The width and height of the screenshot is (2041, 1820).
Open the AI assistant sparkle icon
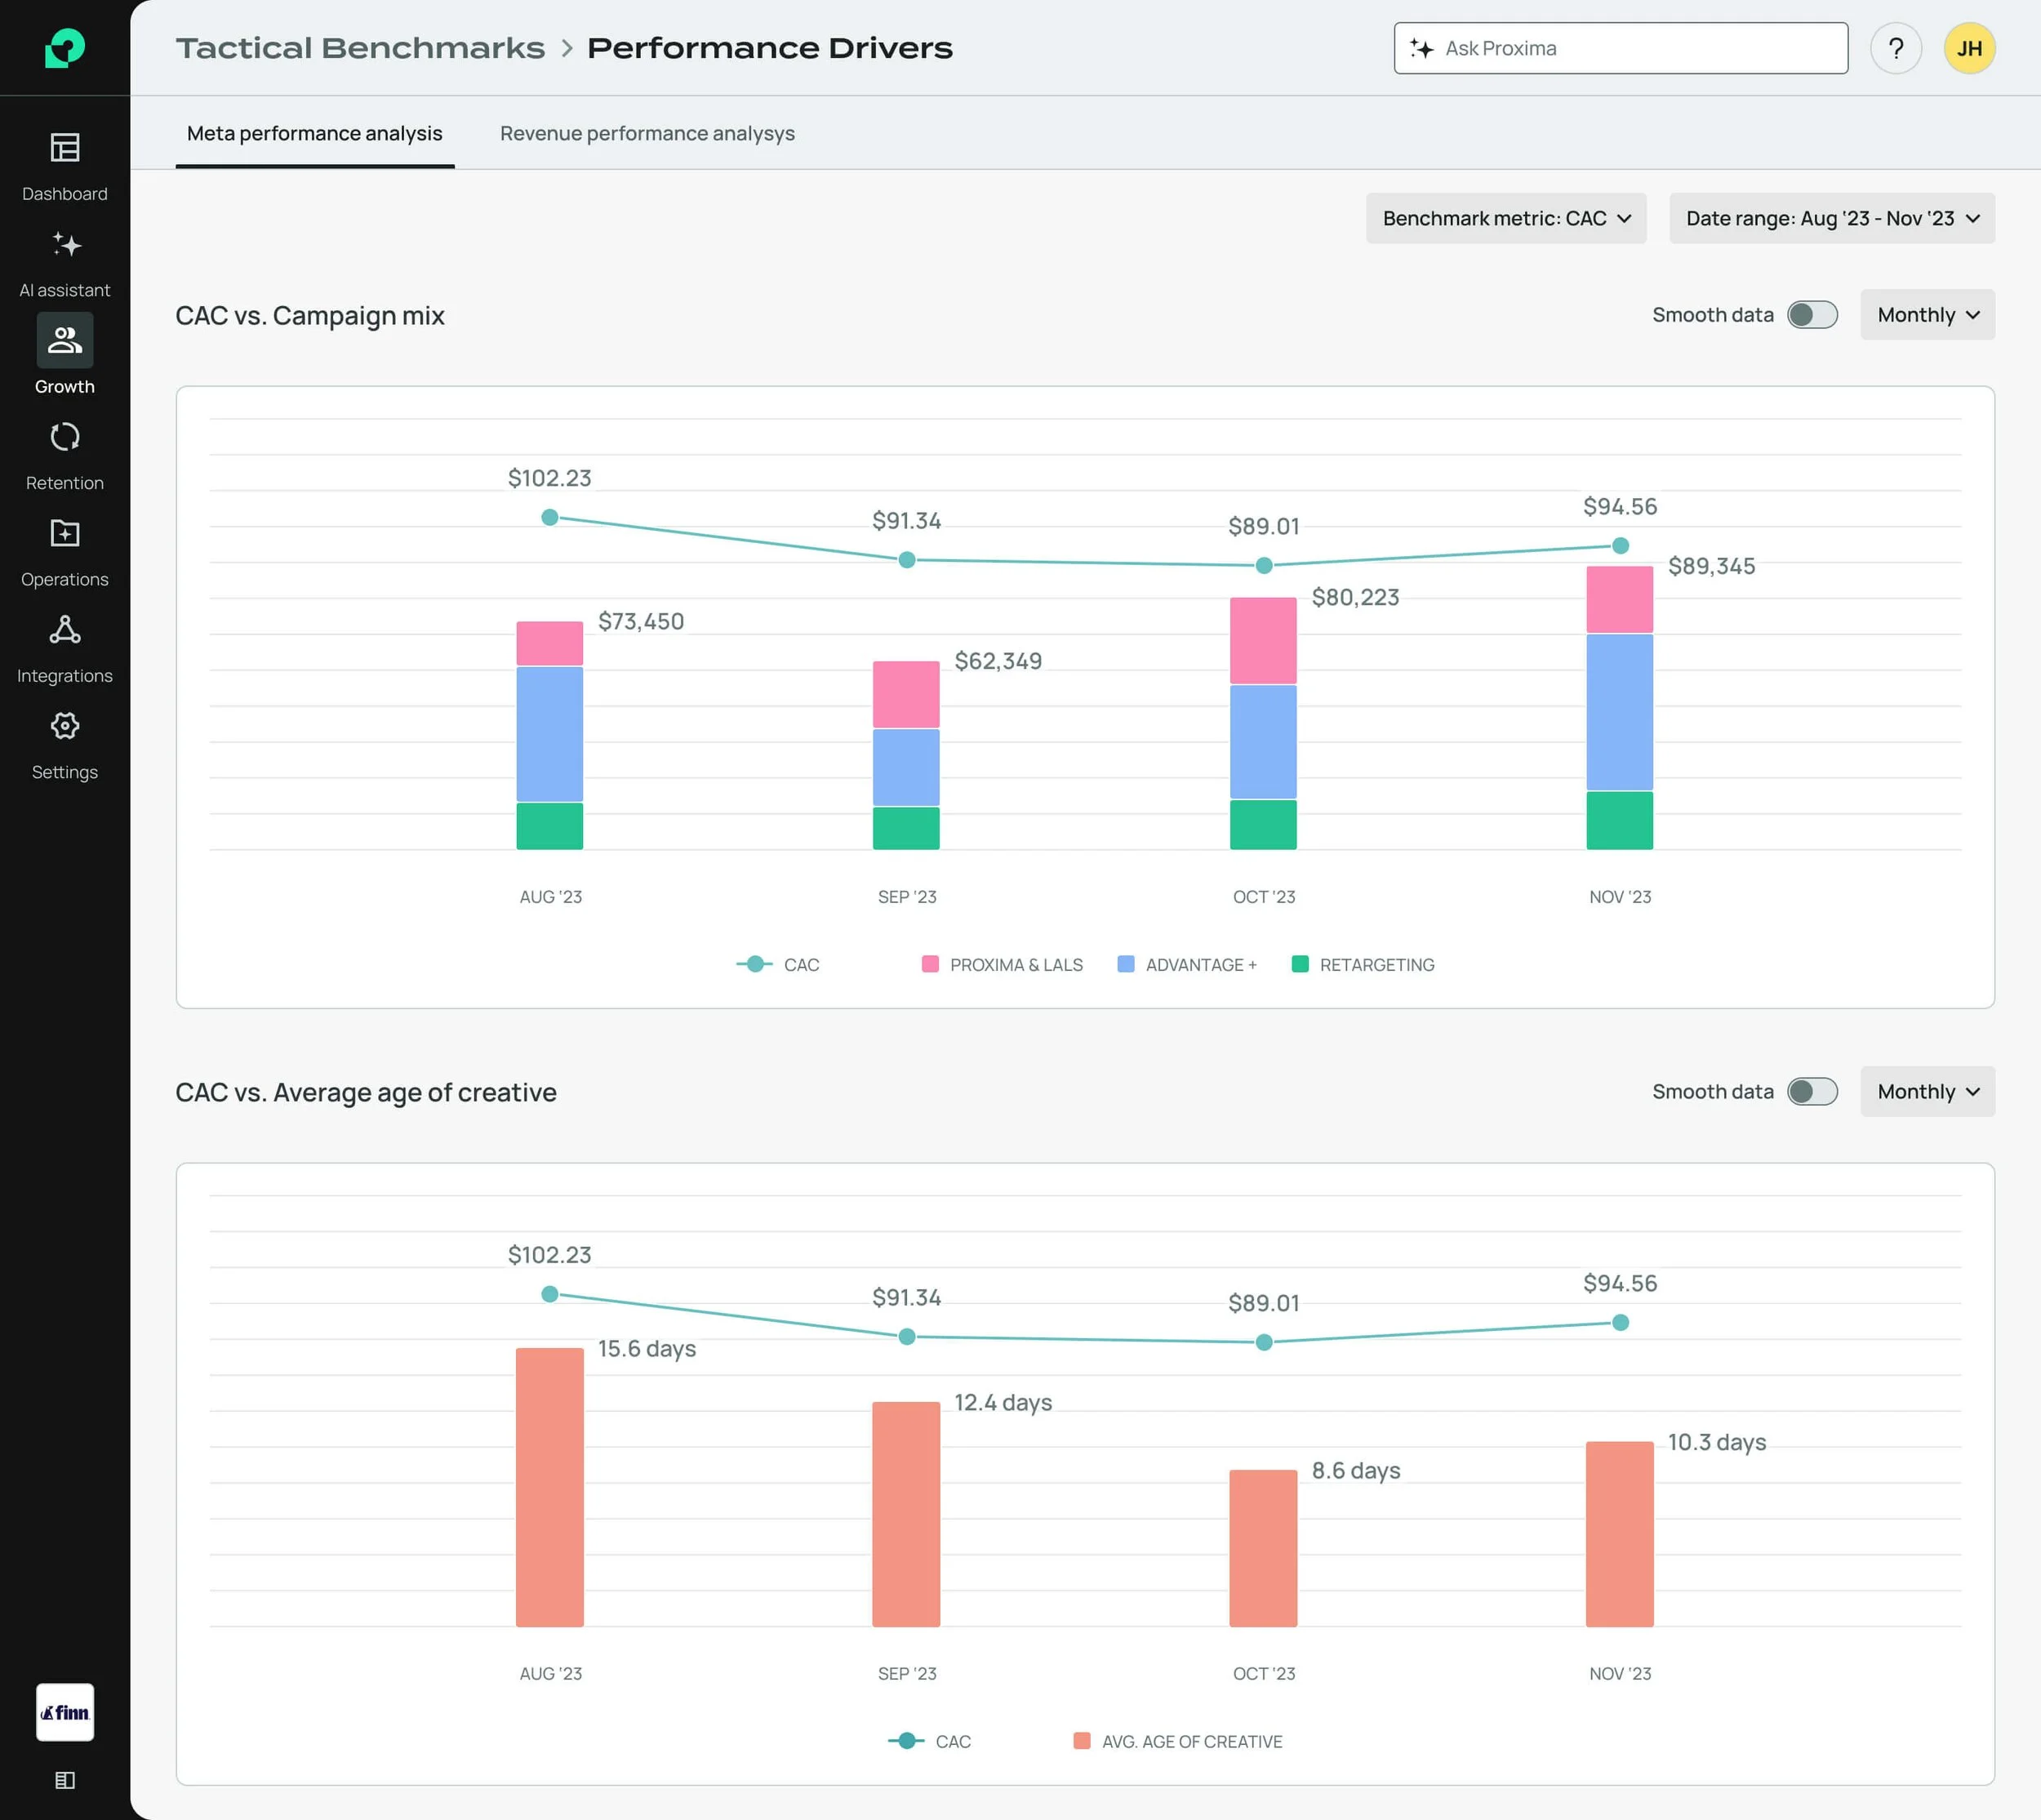point(65,245)
